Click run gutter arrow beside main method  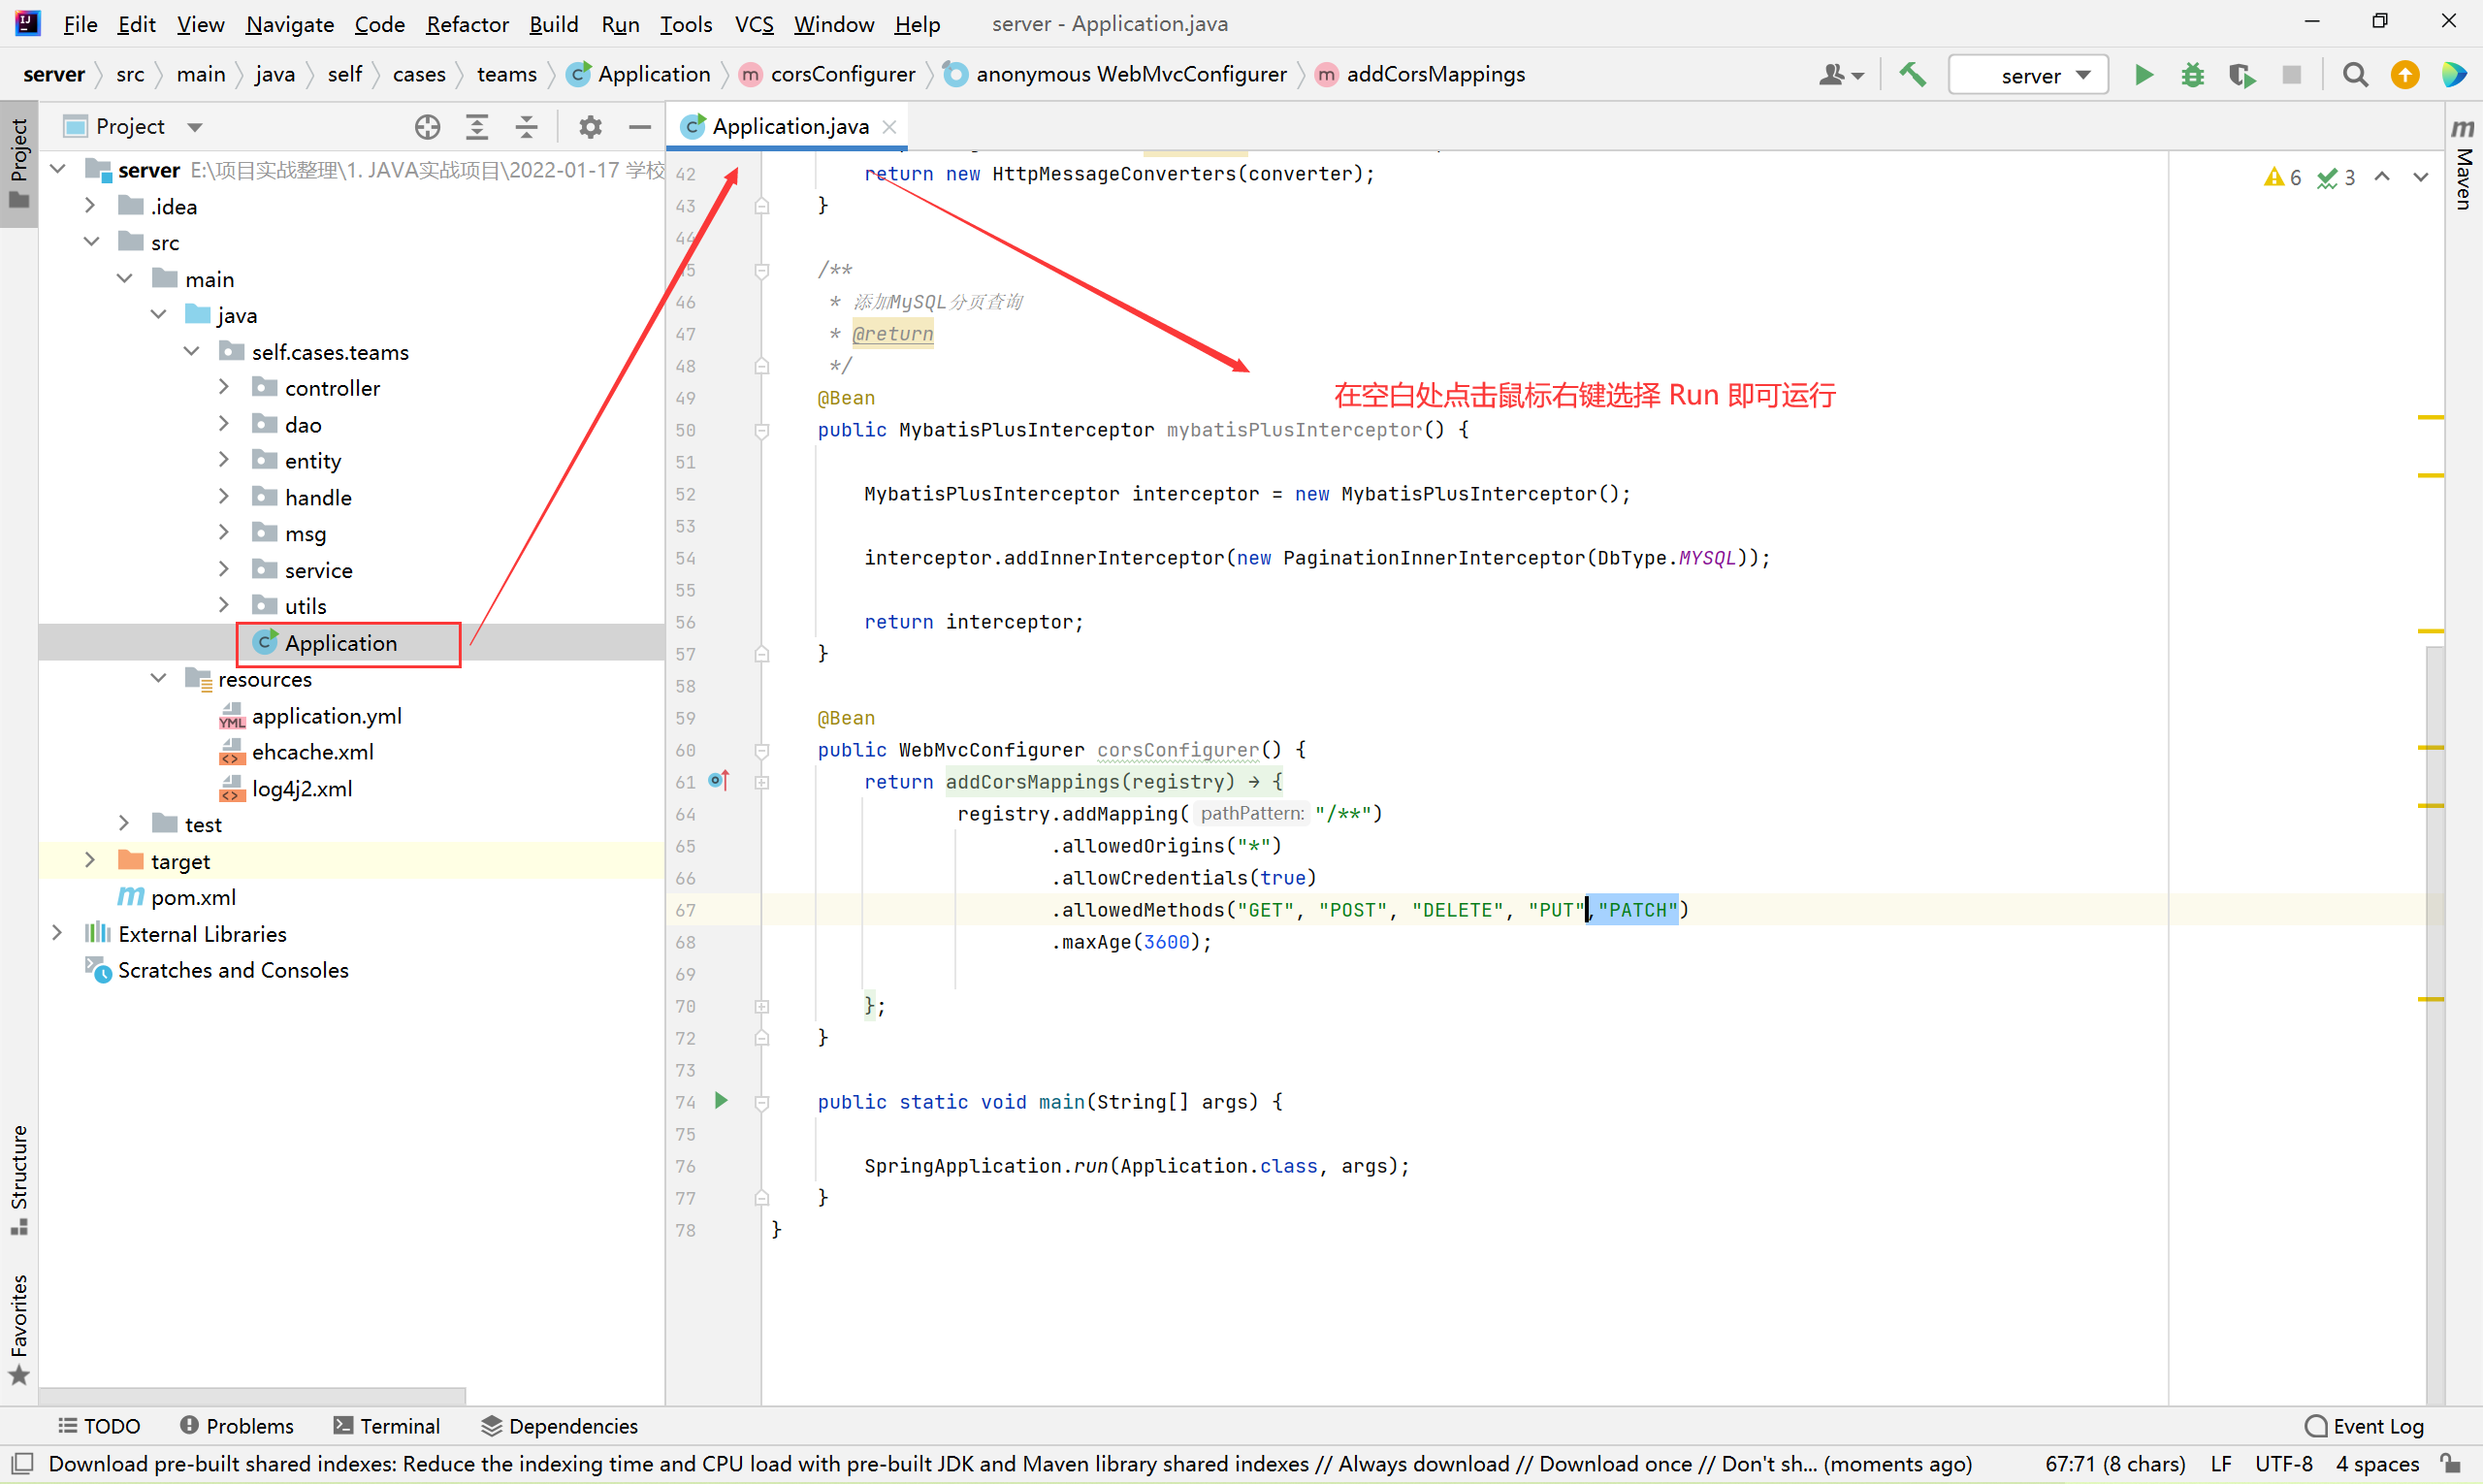pyautogui.click(x=721, y=1101)
